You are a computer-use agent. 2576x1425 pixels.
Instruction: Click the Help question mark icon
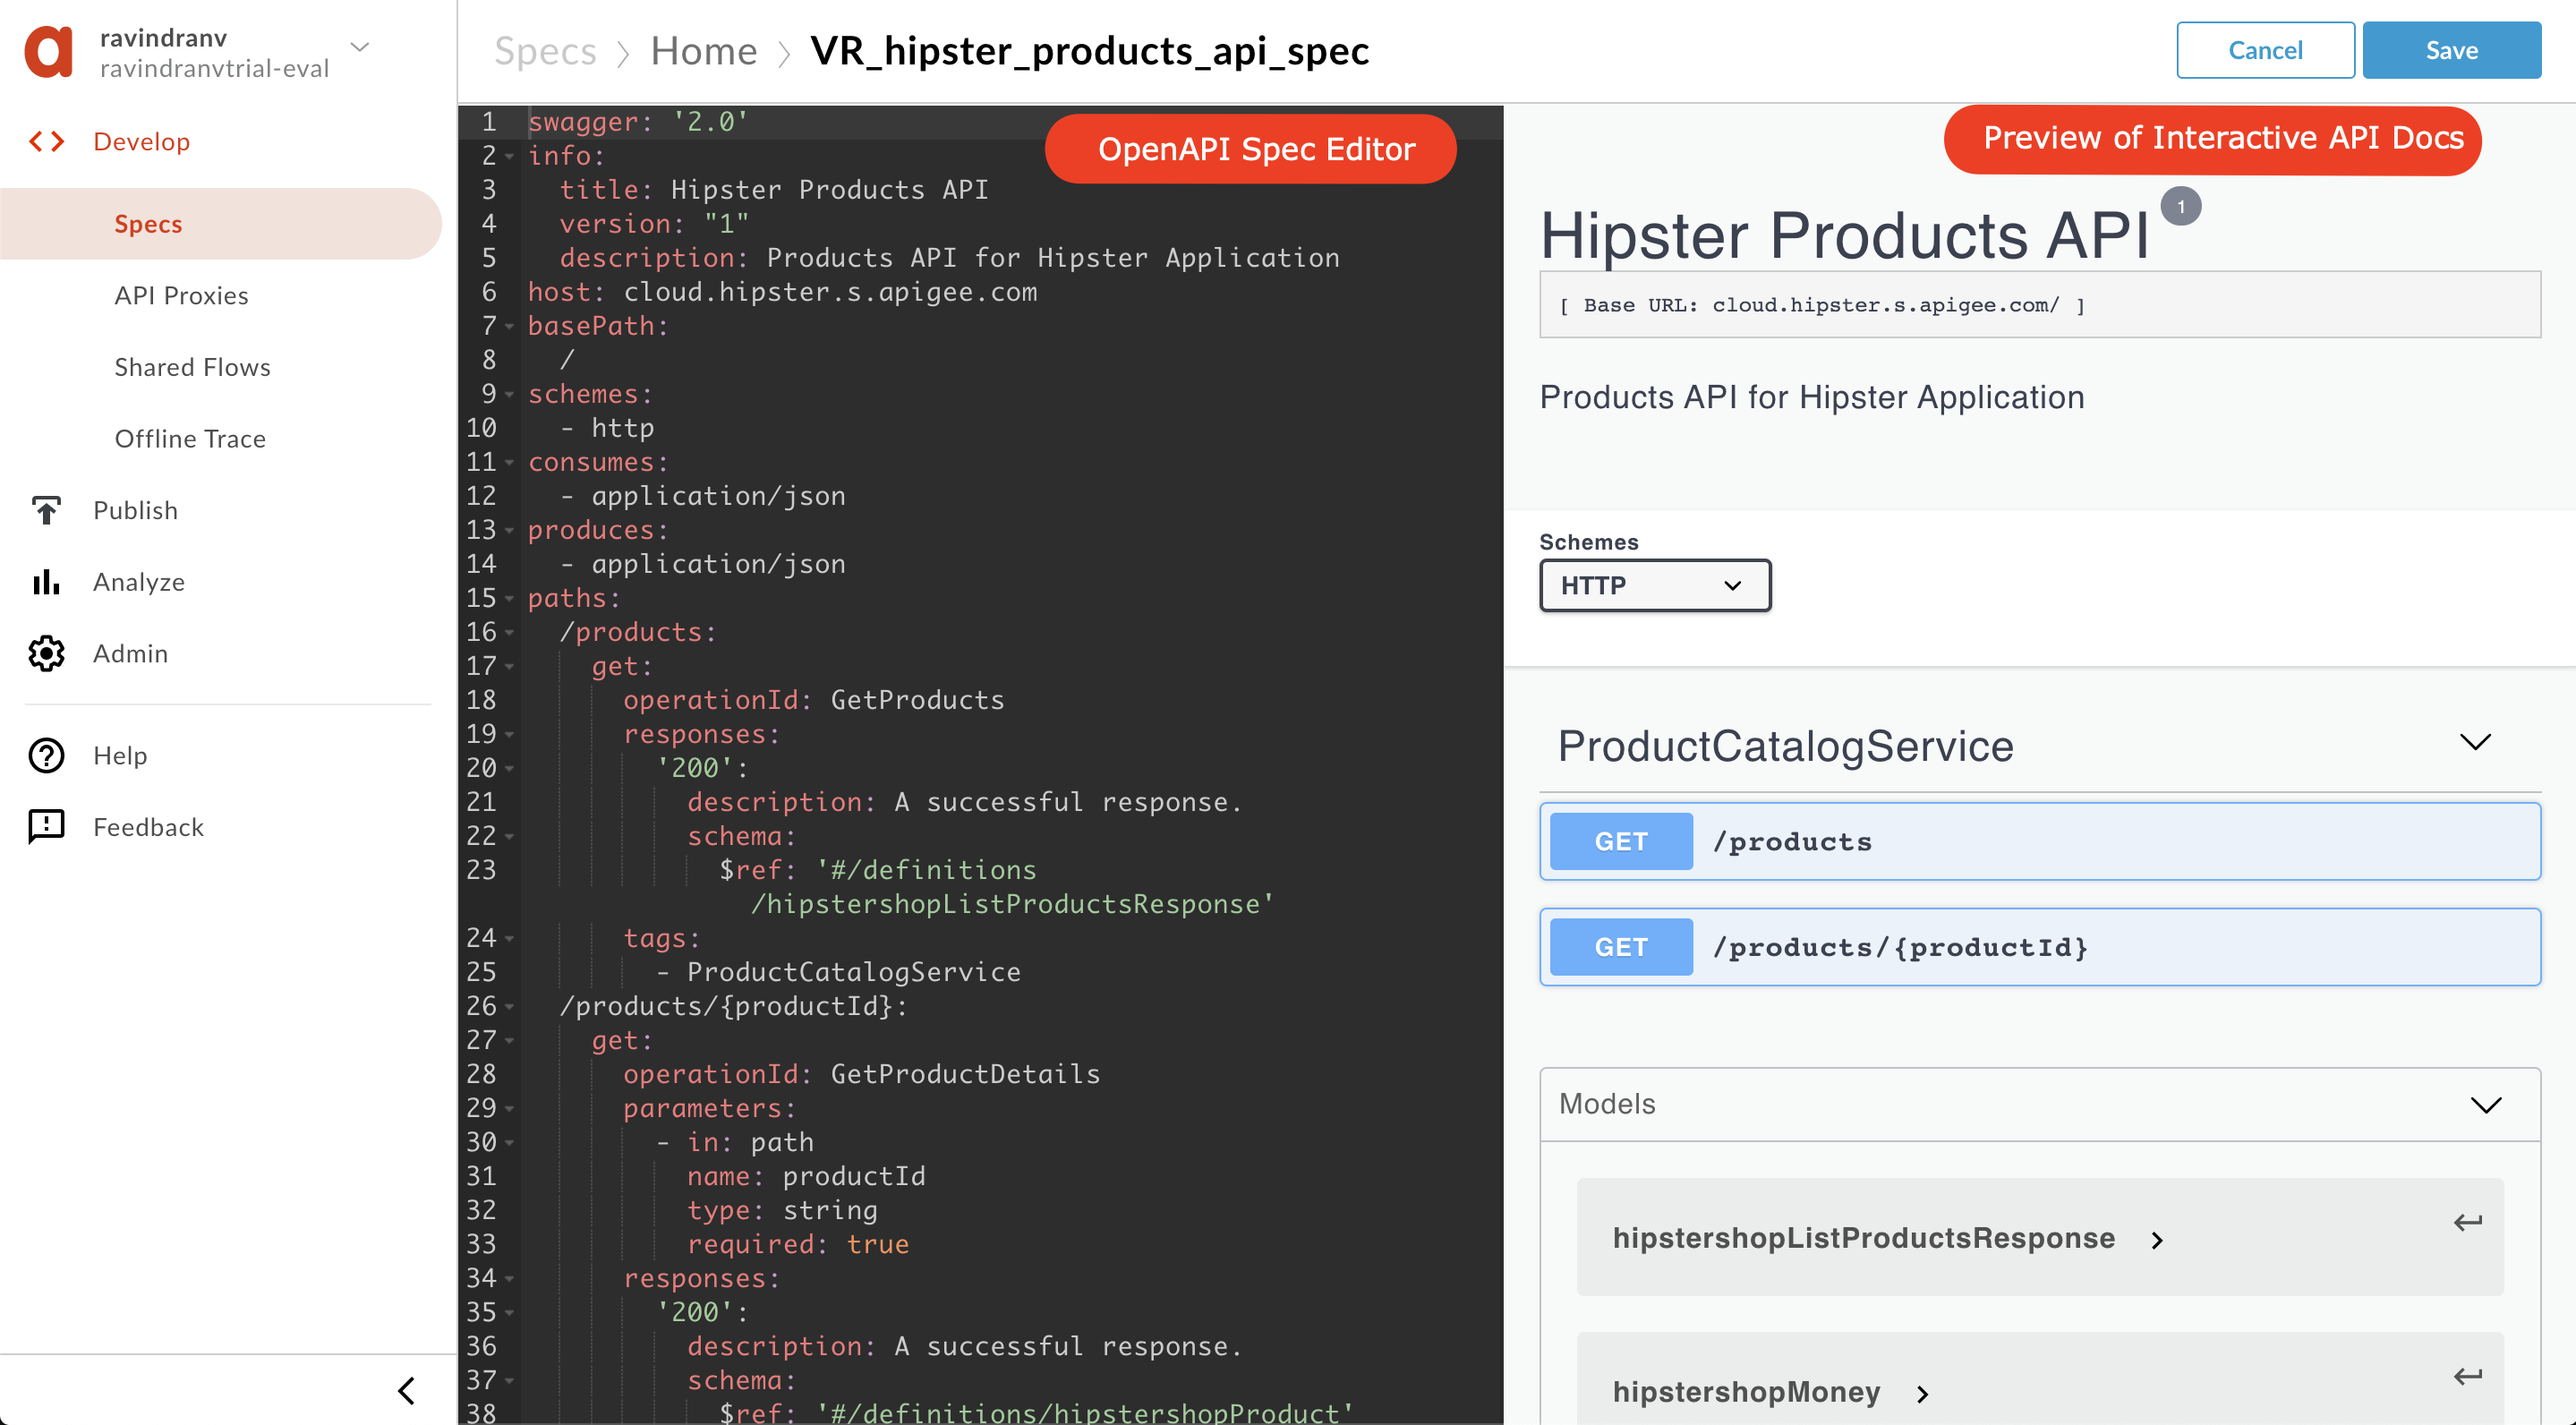point(46,756)
